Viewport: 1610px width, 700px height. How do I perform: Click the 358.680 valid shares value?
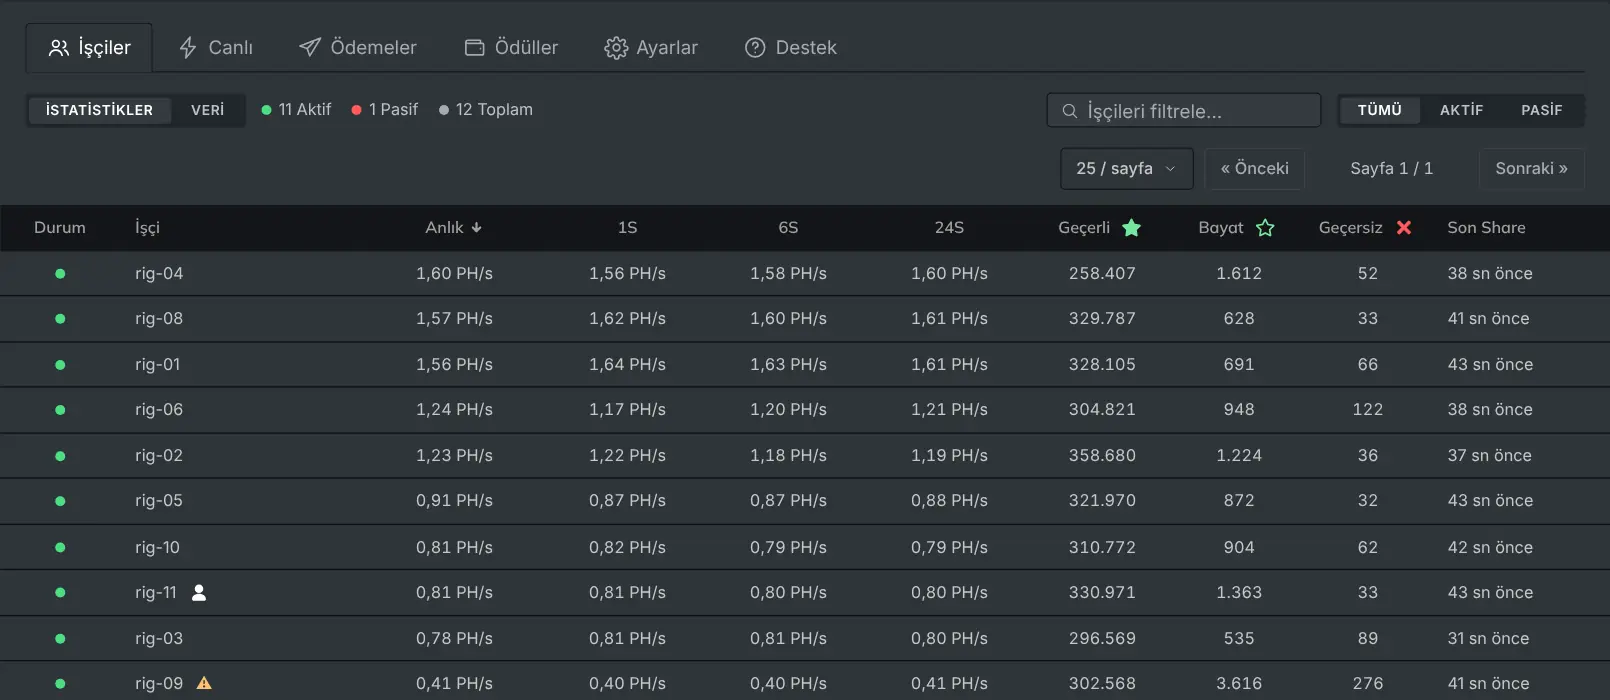coord(1102,456)
